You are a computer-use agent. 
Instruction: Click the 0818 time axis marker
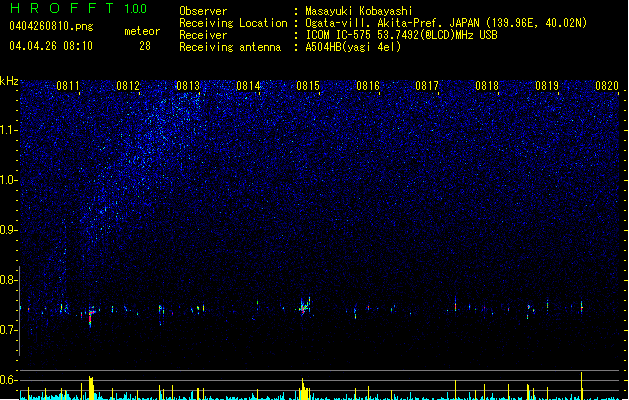(x=487, y=86)
